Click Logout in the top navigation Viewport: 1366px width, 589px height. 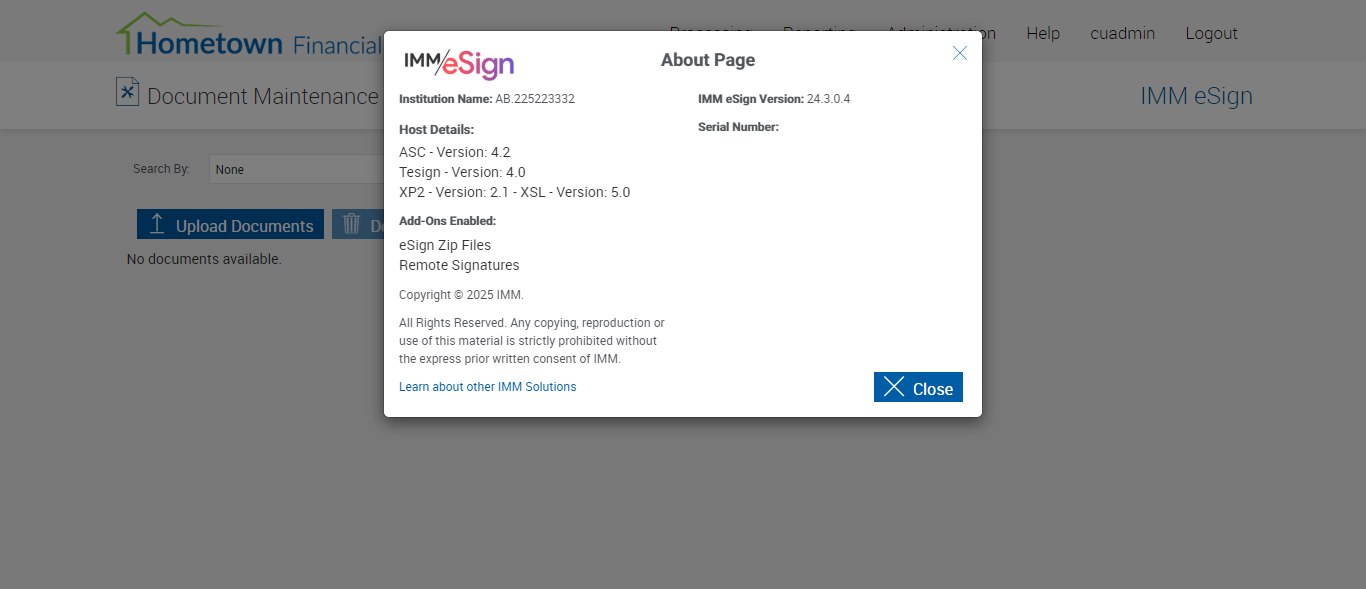click(1212, 34)
